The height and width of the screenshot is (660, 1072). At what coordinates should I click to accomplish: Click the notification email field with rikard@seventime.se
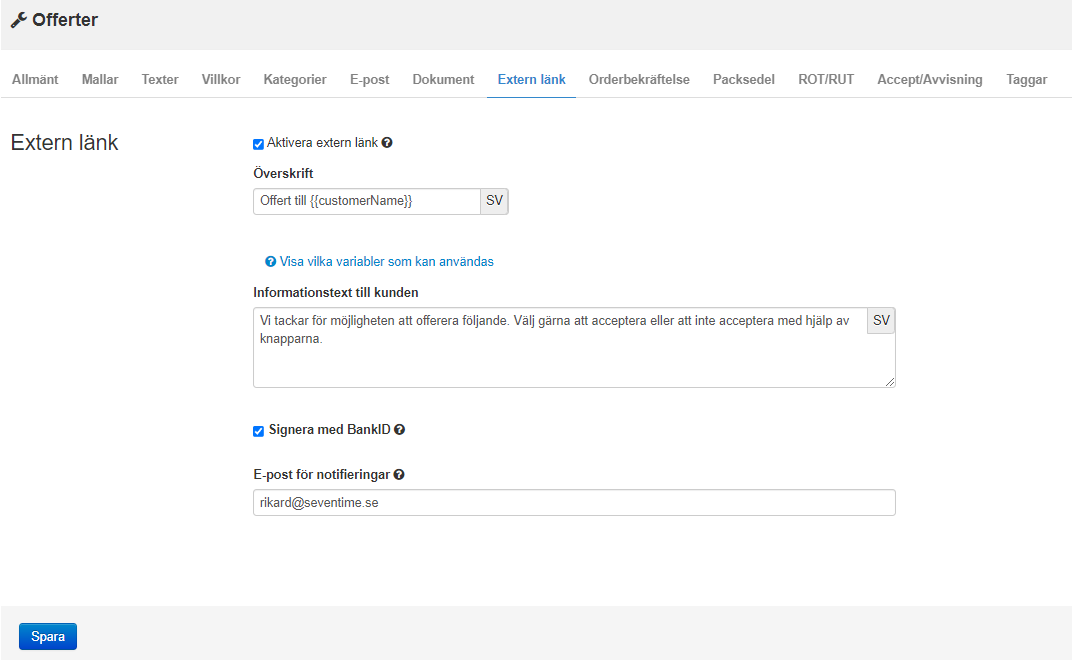(x=574, y=503)
